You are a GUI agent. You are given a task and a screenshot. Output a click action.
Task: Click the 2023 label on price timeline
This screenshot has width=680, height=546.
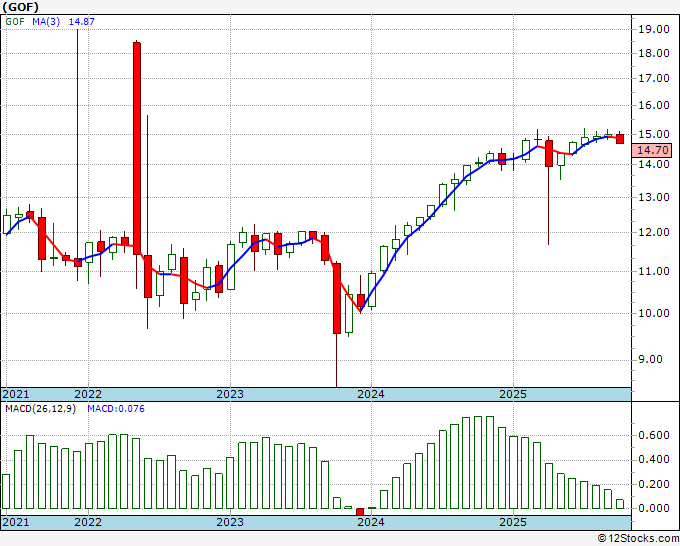click(x=230, y=394)
